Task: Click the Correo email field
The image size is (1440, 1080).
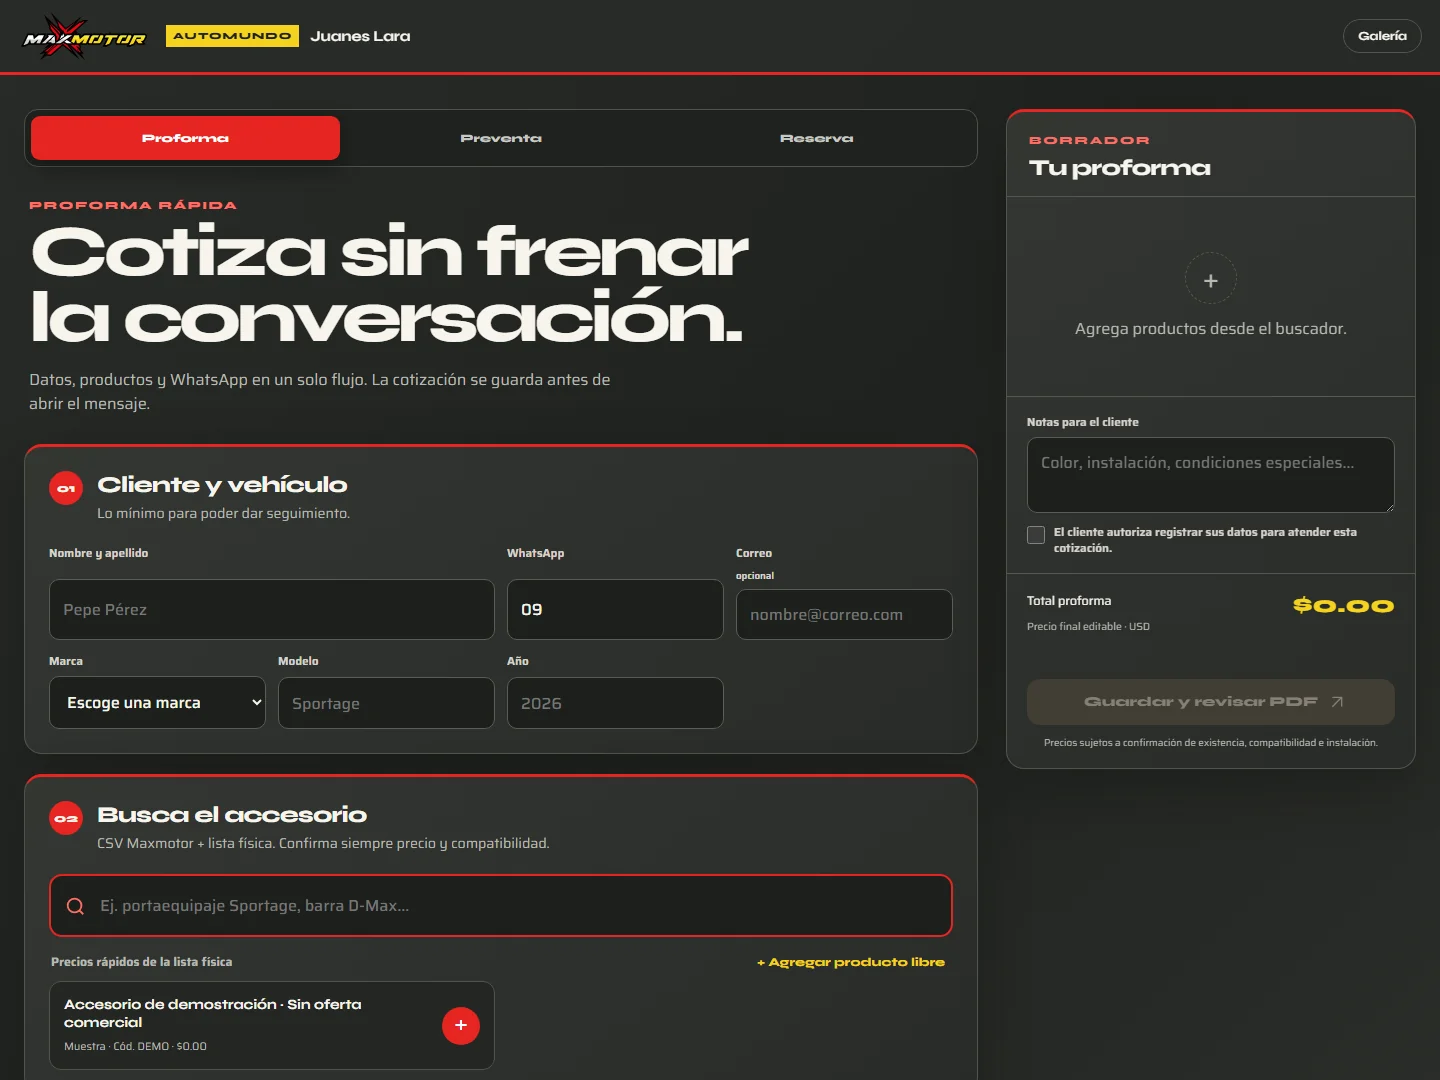Action: click(844, 614)
